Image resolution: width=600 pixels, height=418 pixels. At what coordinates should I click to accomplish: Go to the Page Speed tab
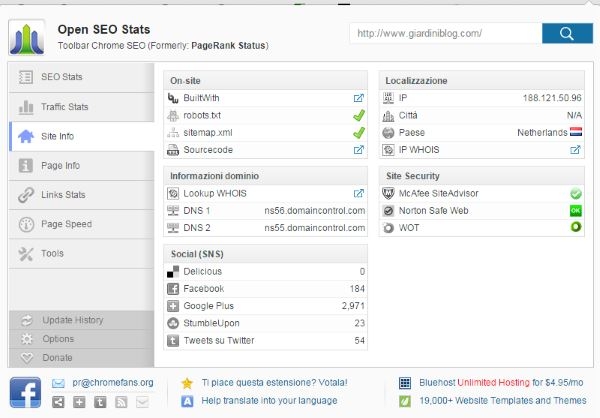(82, 224)
